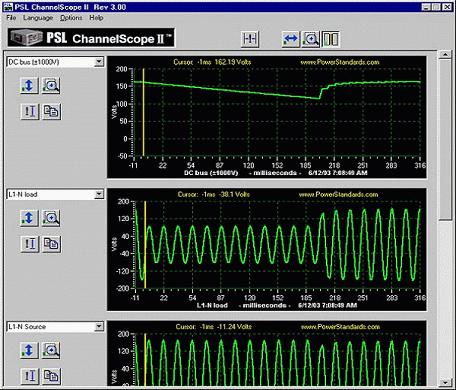
Task: Click the cursor alignment icon in top toolbar
Action: (x=250, y=39)
